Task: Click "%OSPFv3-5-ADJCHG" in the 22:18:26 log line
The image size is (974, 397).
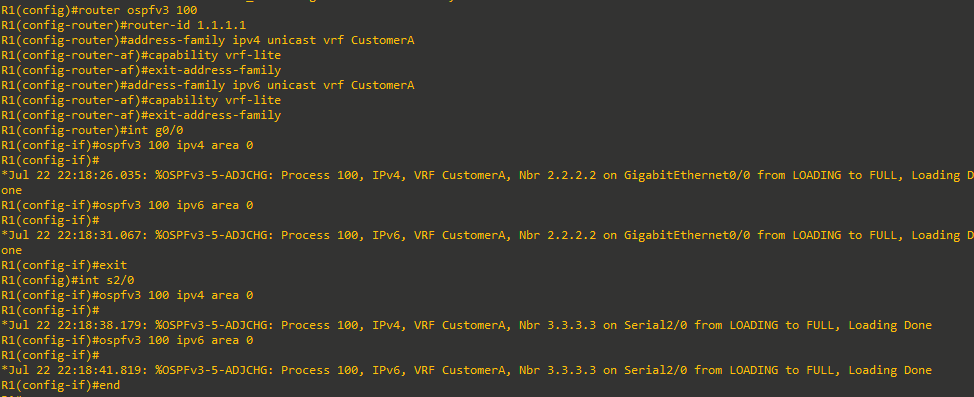Action: [214, 175]
